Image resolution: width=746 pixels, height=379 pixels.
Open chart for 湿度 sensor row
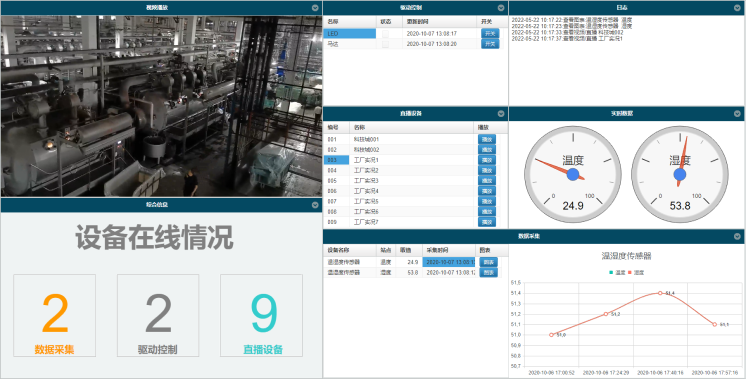pos(489,272)
